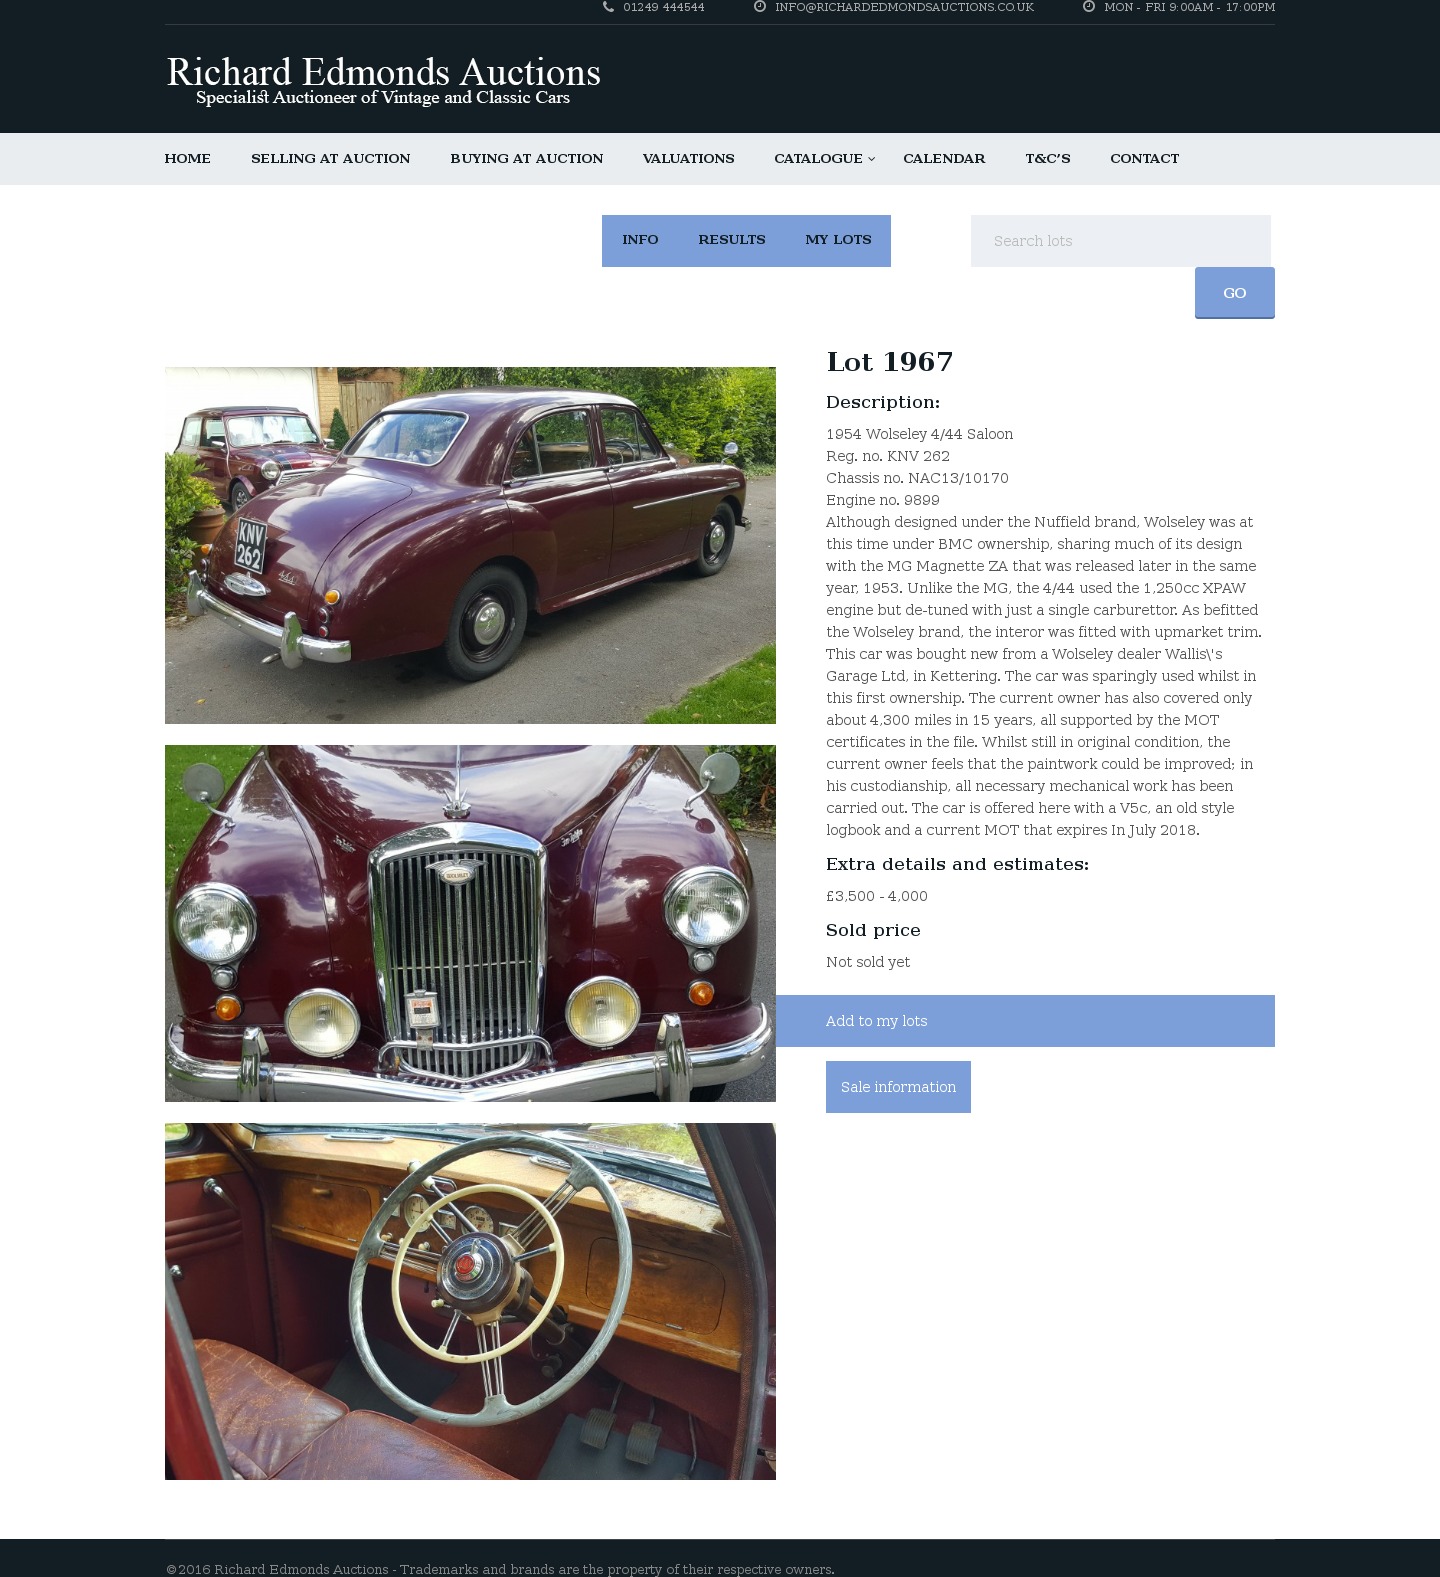View the T&C's page
The height and width of the screenshot is (1577, 1440).
(x=1048, y=159)
